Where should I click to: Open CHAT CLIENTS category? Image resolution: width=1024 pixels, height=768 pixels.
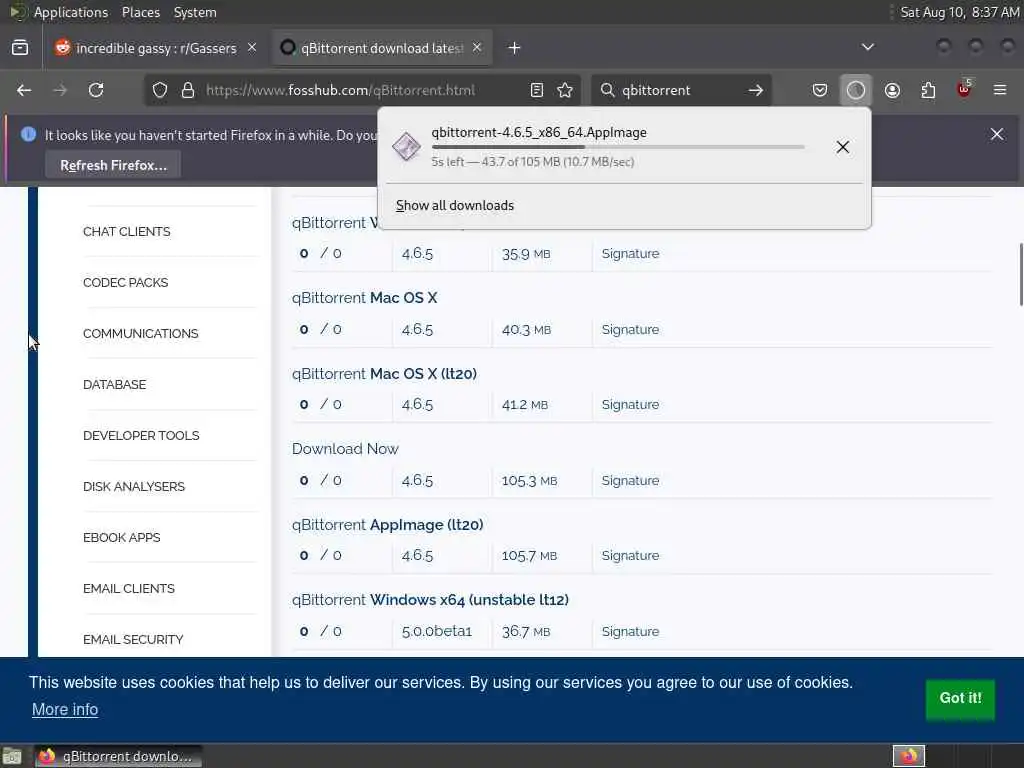click(126, 231)
